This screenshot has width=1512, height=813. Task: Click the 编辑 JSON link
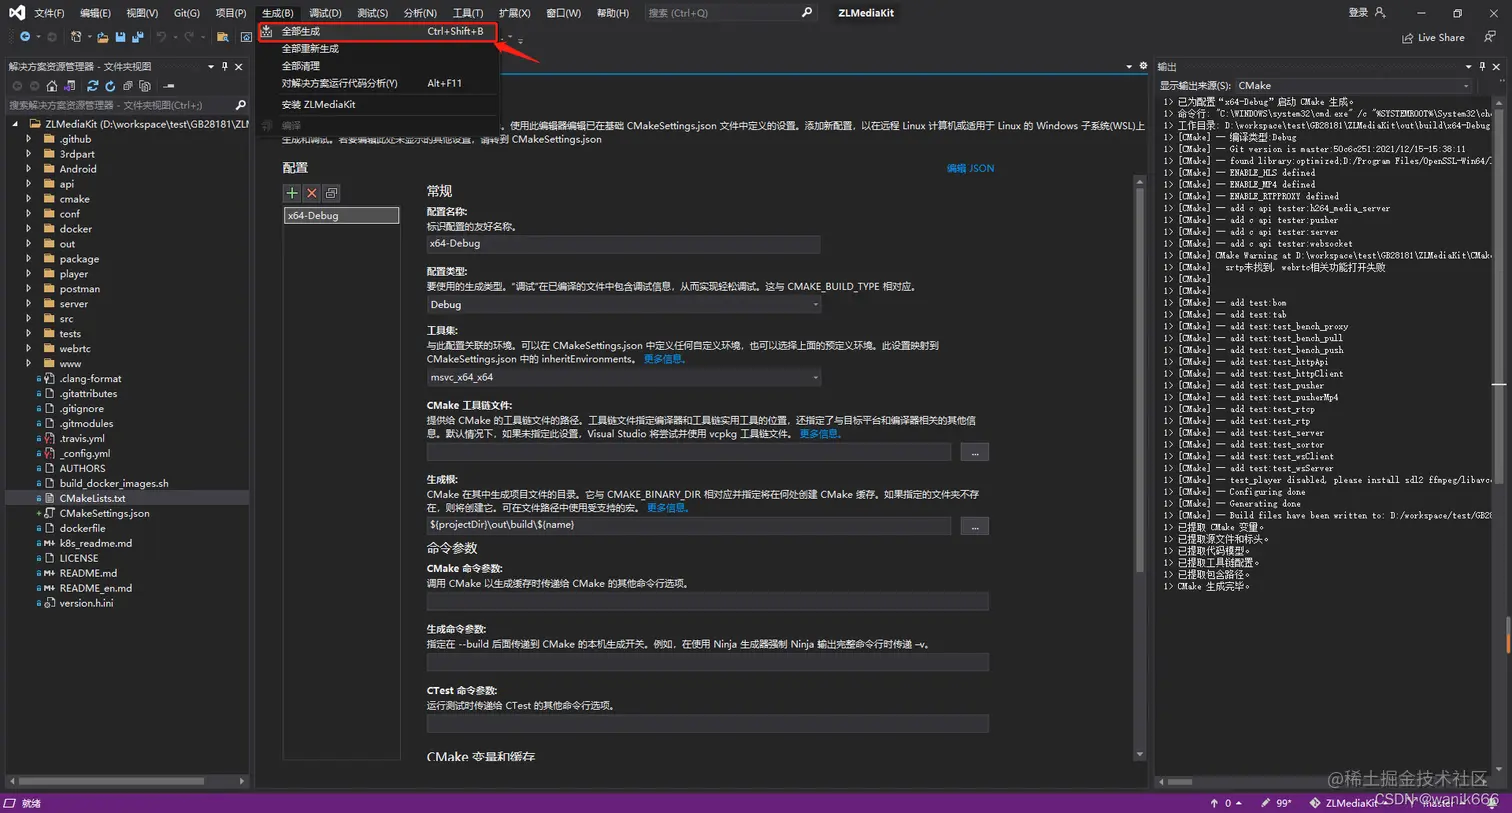pyautogui.click(x=970, y=168)
